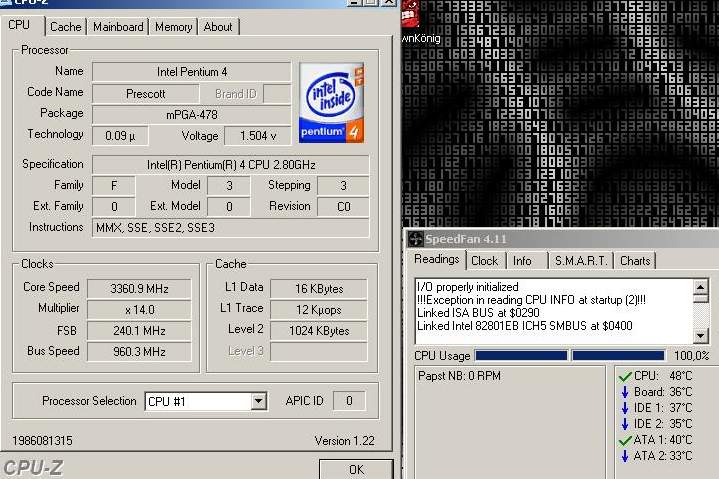
Task: Click the Technology value 0.09 µ
Action: click(x=120, y=136)
